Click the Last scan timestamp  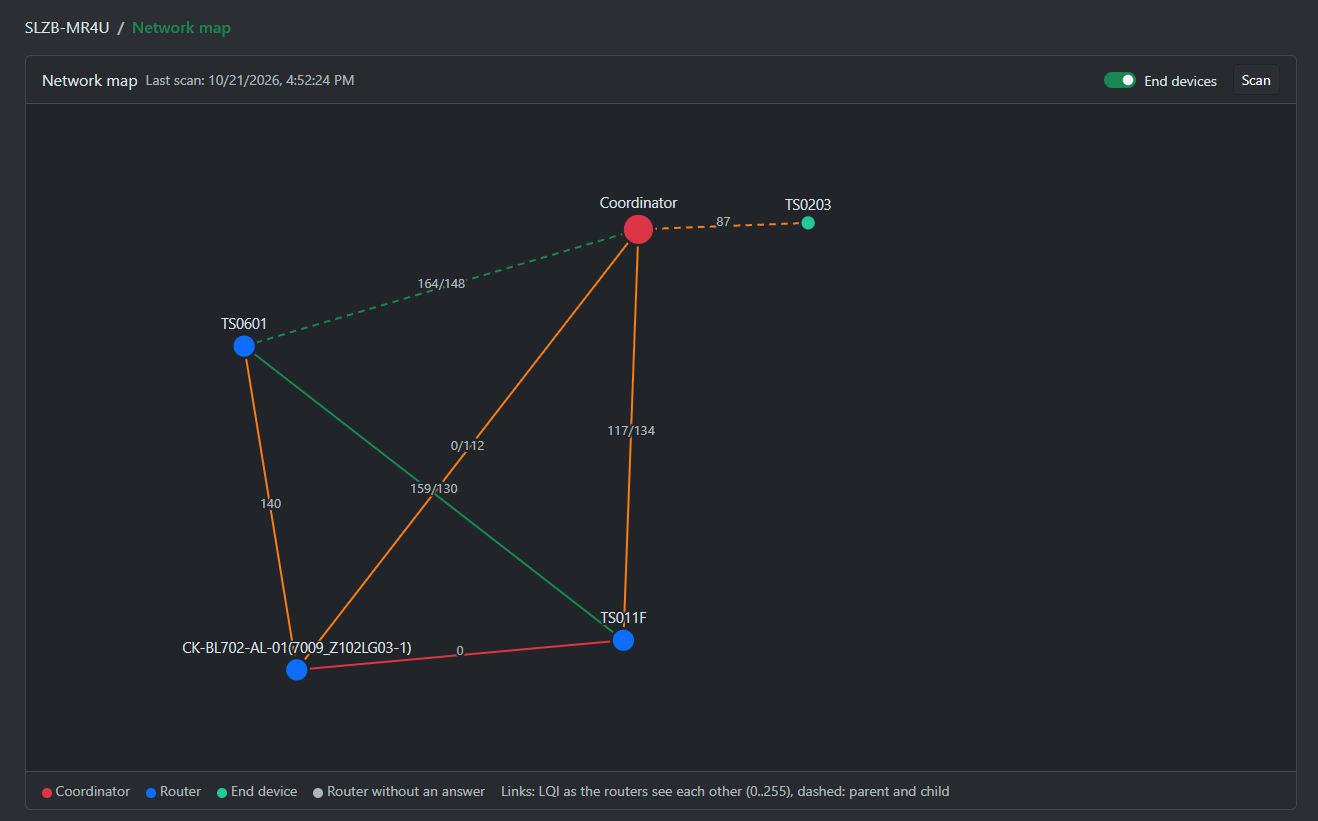[250, 80]
